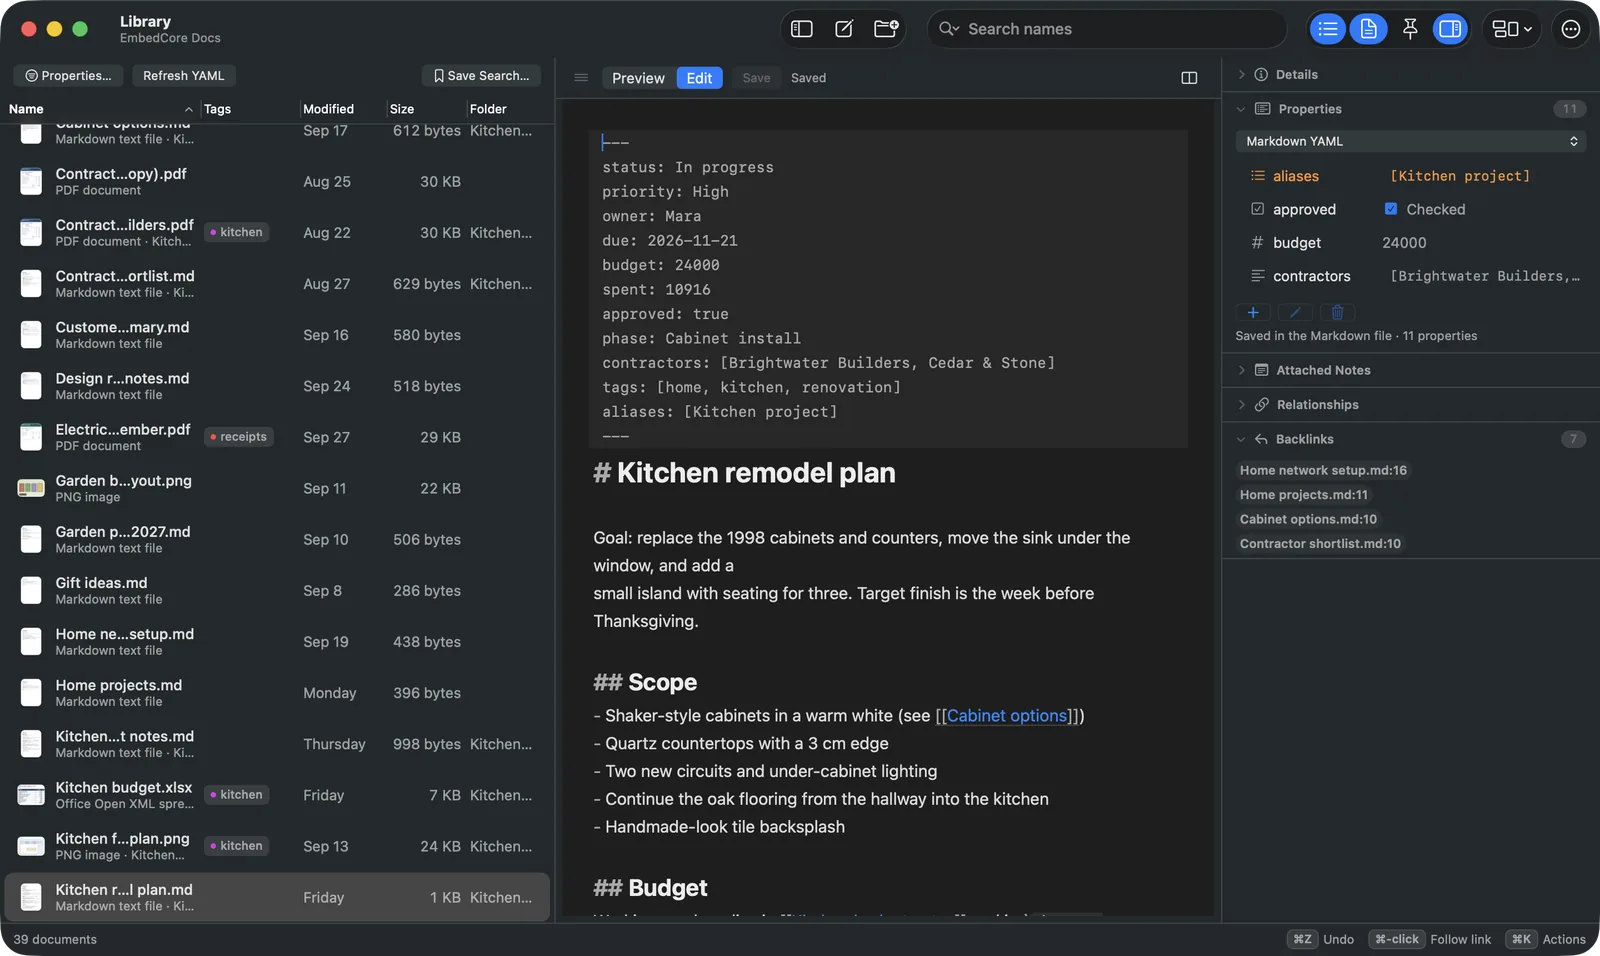Open backlink Contractor shortlist.md:10
1600x956 pixels.
click(x=1320, y=544)
